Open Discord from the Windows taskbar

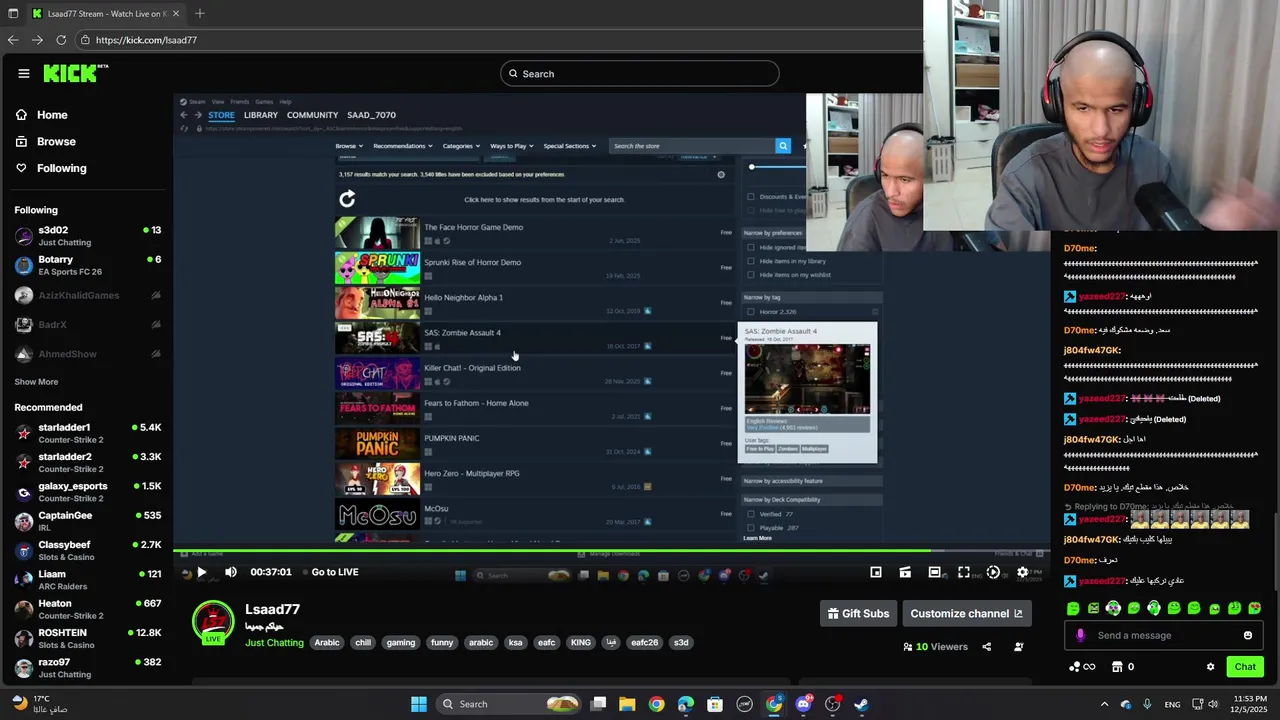pyautogui.click(x=803, y=704)
